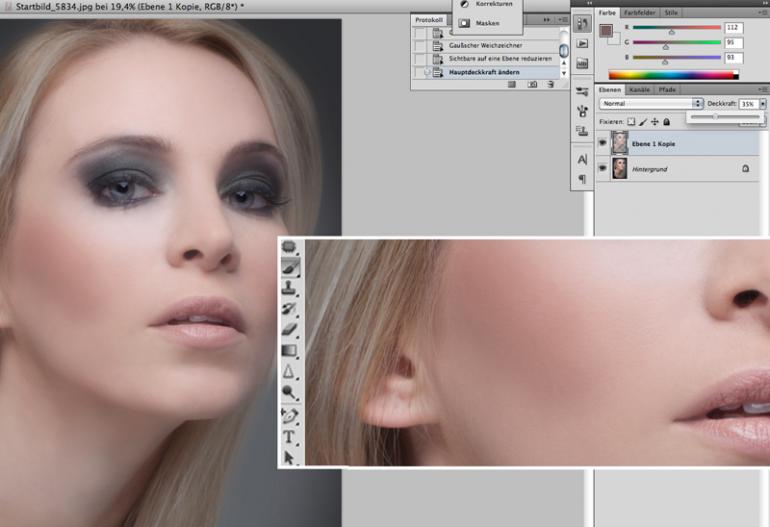Hide the Hintergrund layer

(x=603, y=168)
